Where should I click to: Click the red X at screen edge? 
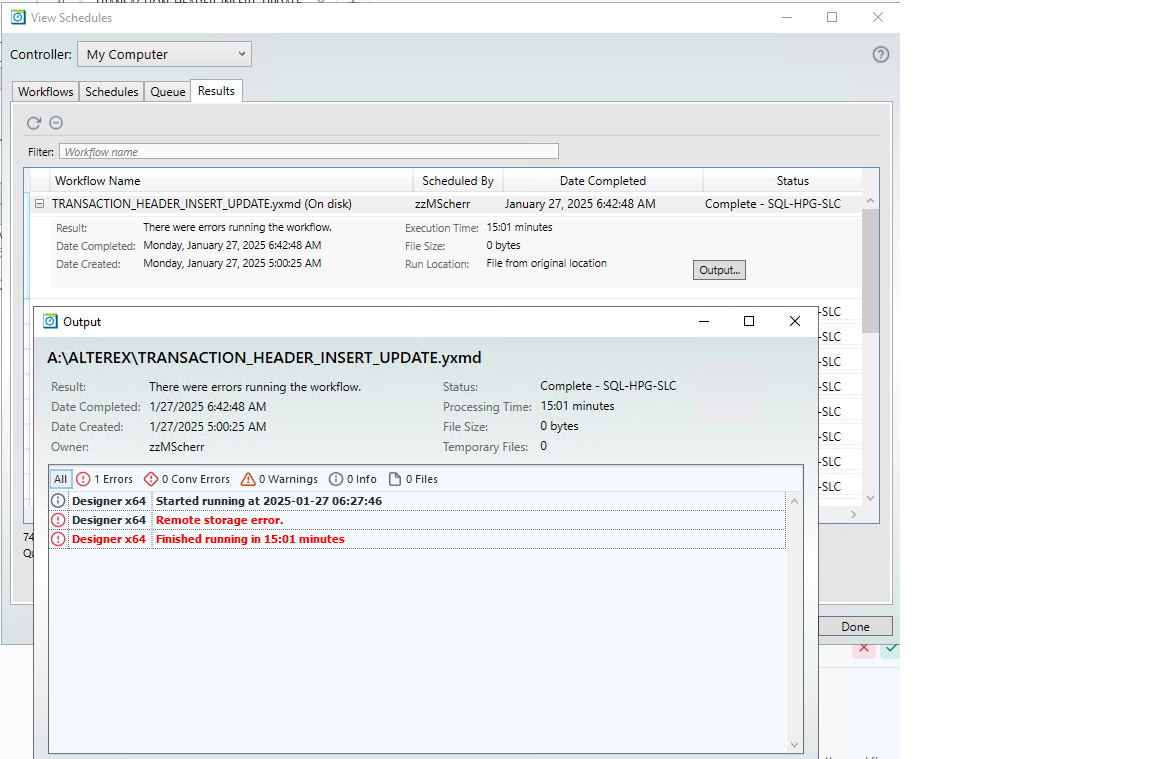[x=863, y=649]
